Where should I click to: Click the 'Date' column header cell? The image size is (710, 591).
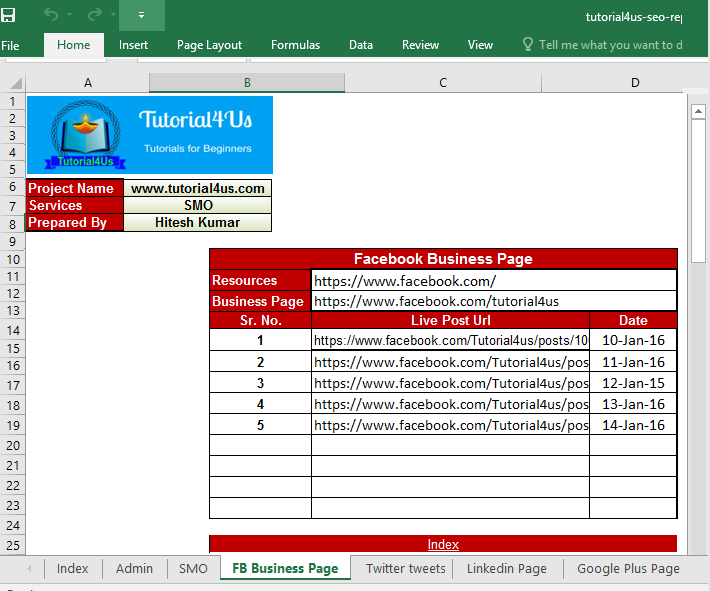633,320
